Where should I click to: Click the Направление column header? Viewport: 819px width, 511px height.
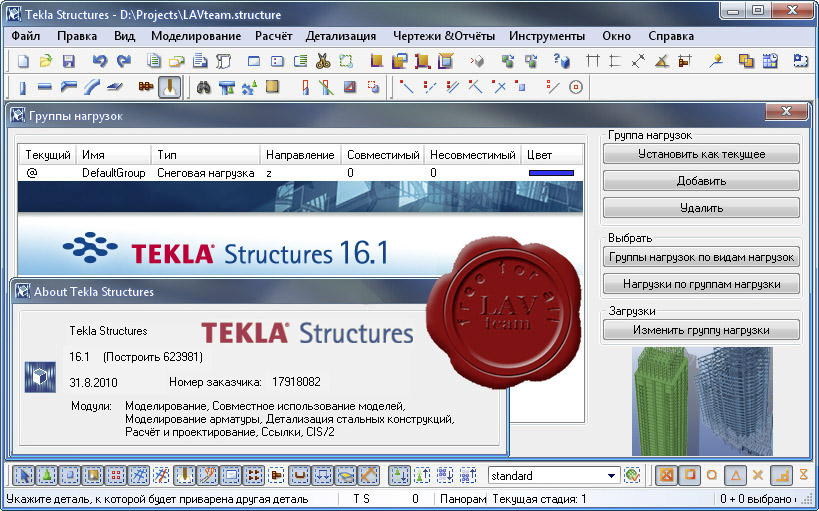pyautogui.click(x=300, y=155)
